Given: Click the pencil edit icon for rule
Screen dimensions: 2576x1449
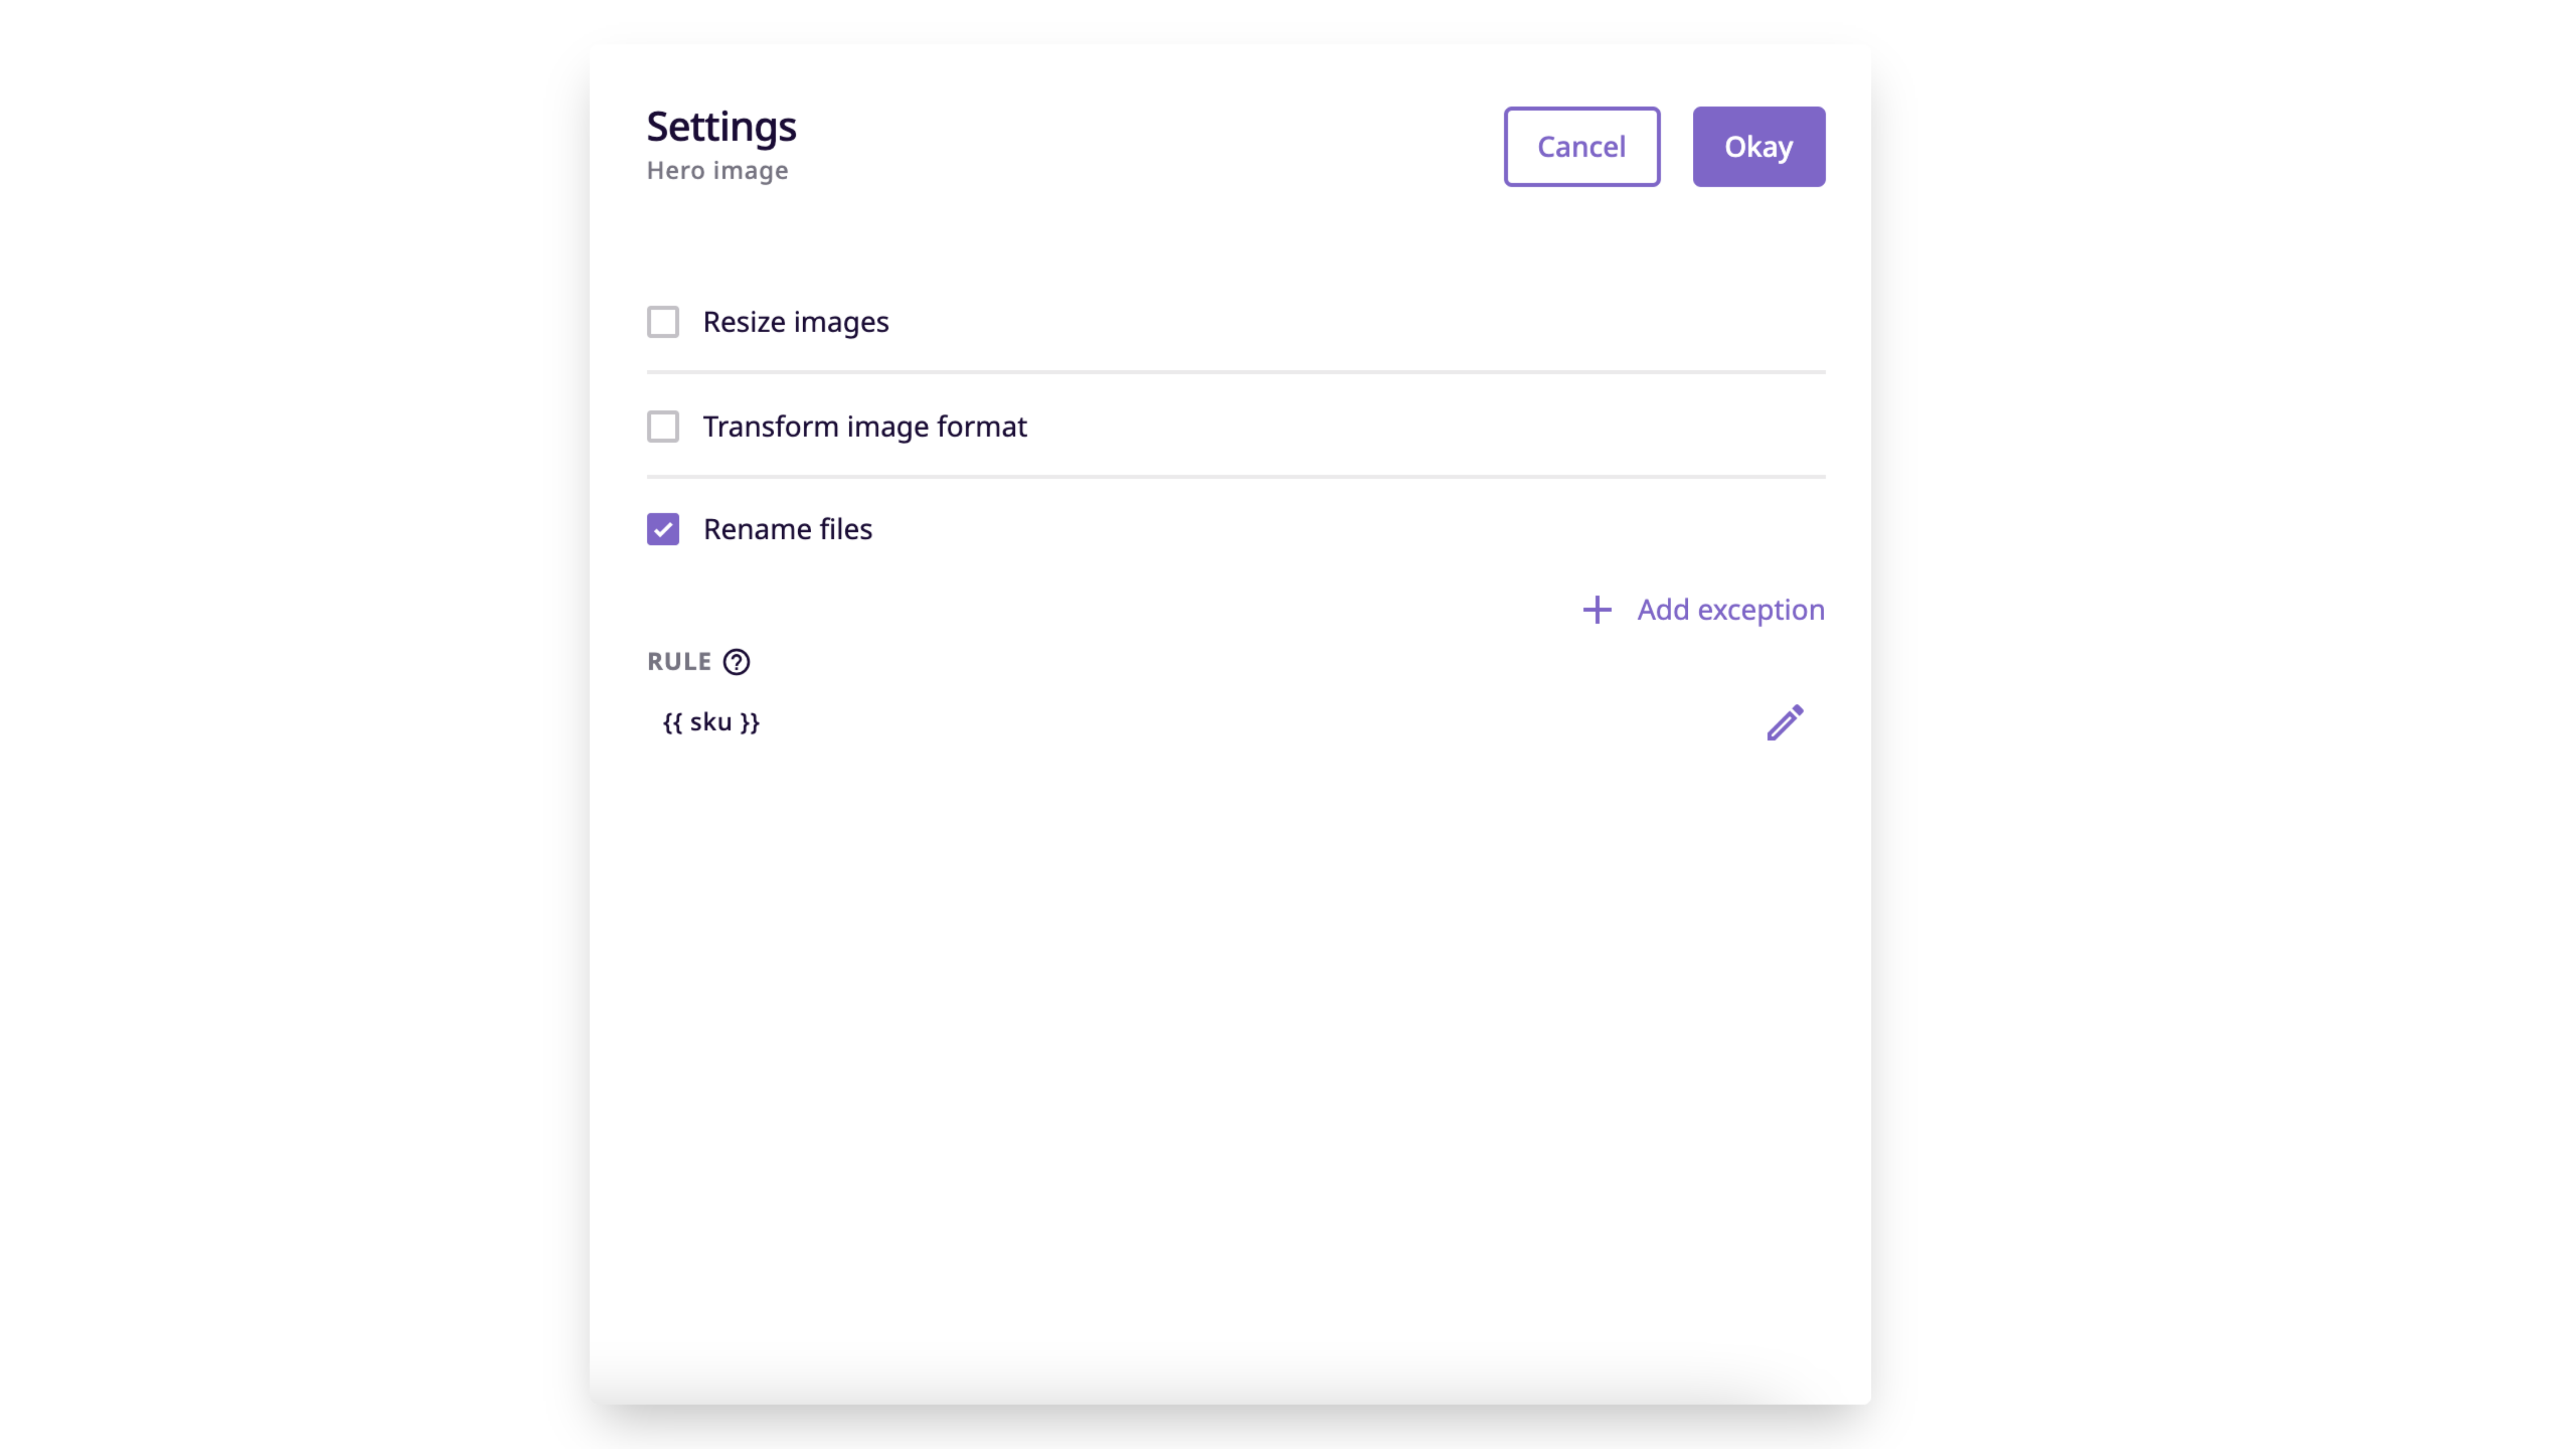Looking at the screenshot, I should click(1785, 722).
